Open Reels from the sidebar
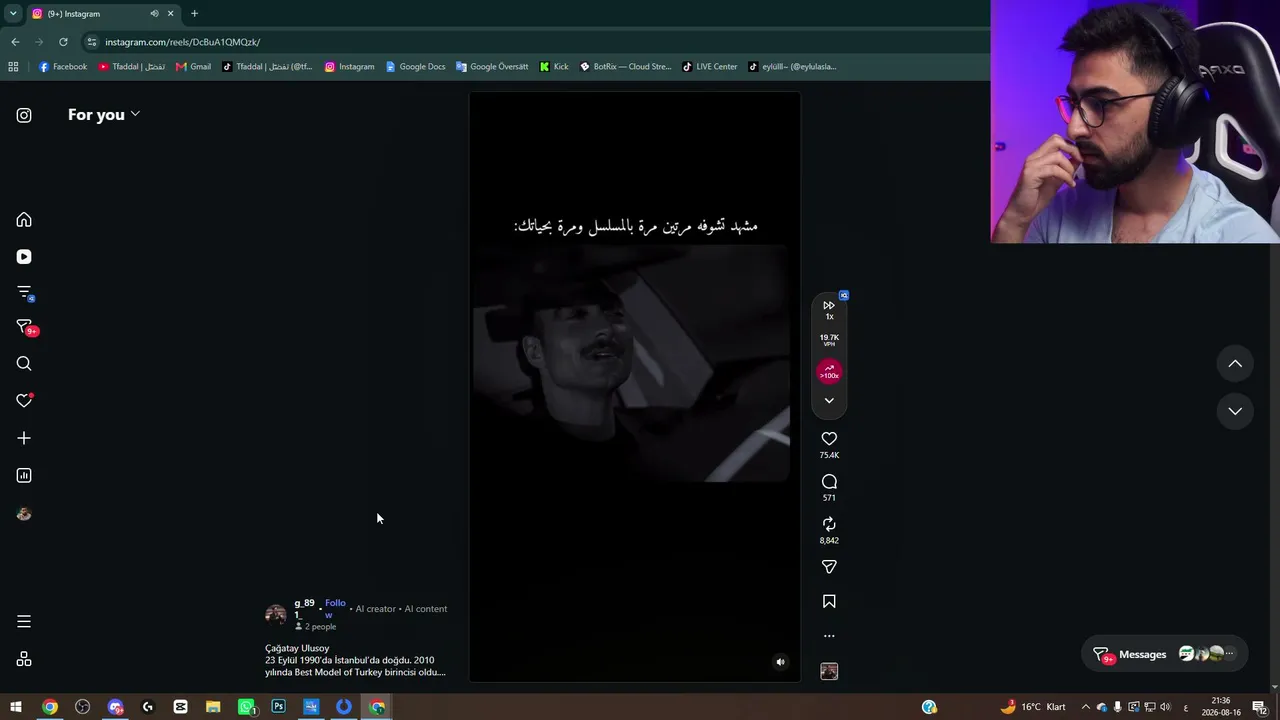This screenshot has width=1280, height=720. 24,257
